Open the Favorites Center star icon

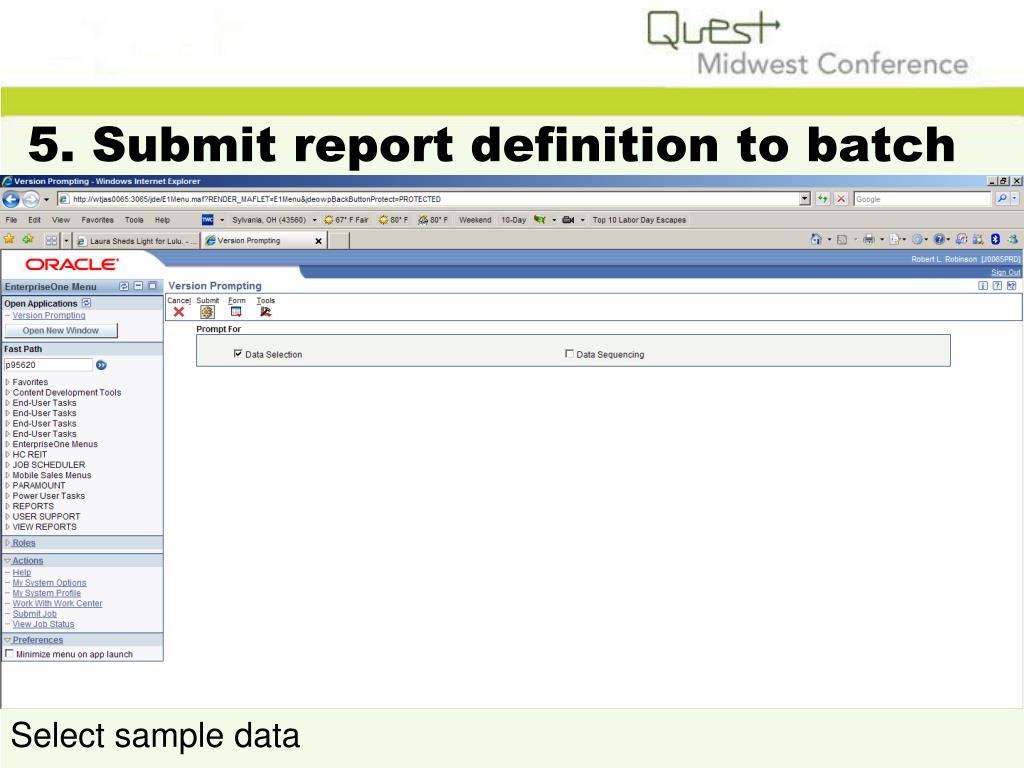[9, 240]
